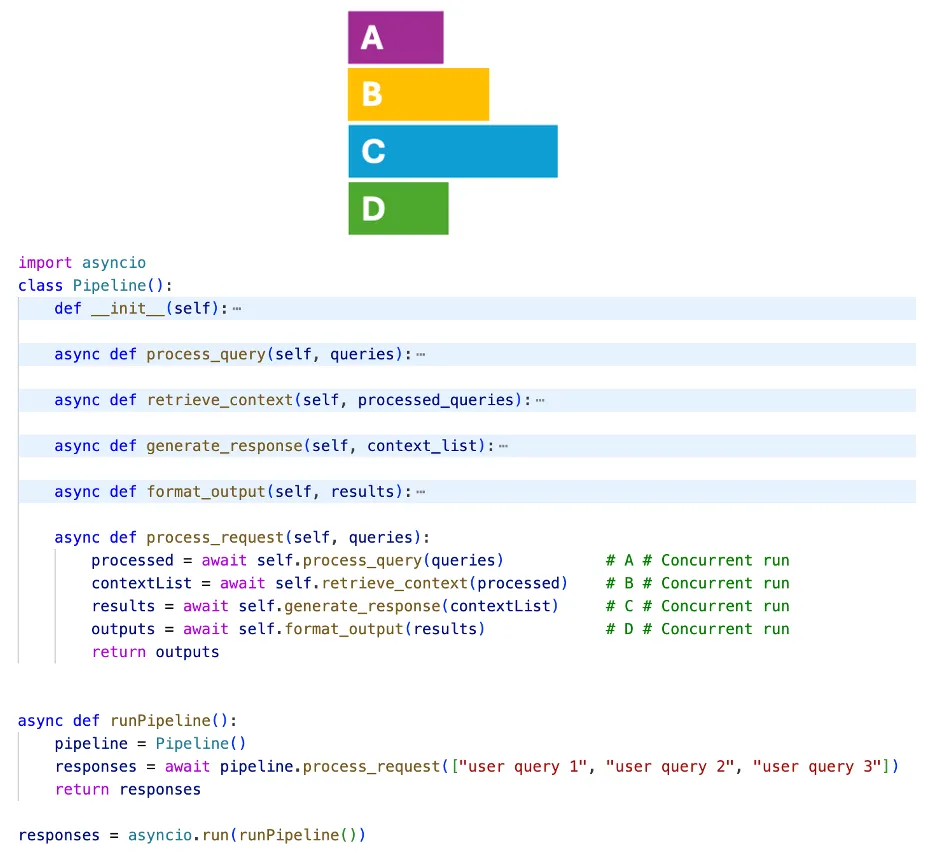928x862 pixels.
Task: Click the 'return responses' statement
Action: coord(128,790)
